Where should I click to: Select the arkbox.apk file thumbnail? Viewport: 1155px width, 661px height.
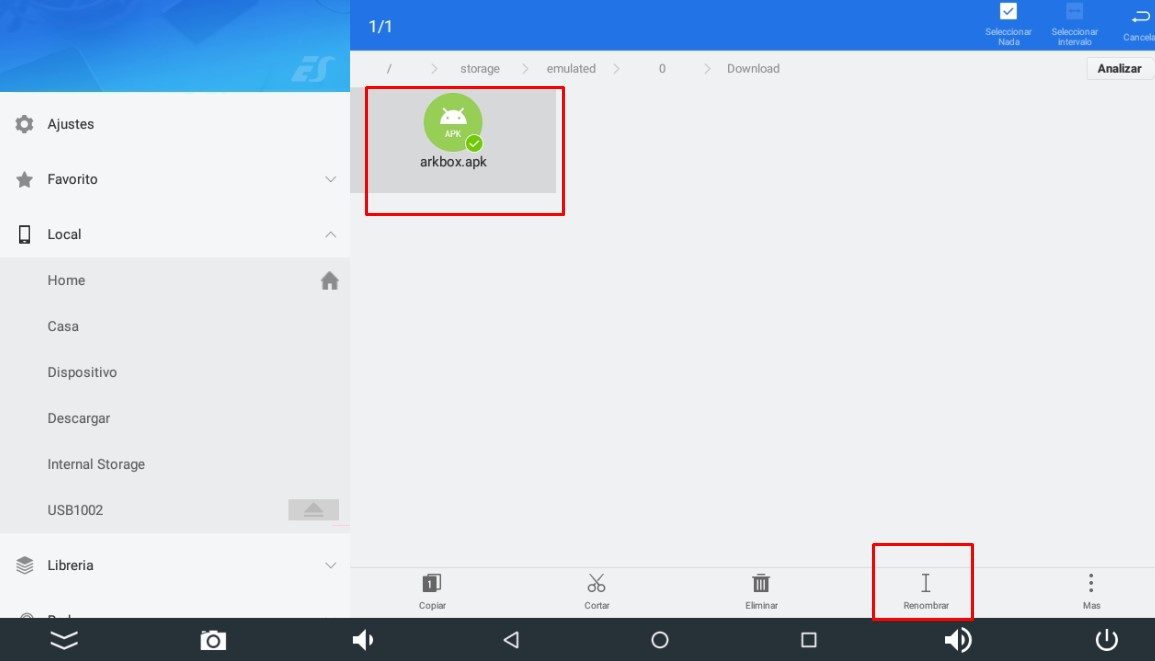point(453,123)
